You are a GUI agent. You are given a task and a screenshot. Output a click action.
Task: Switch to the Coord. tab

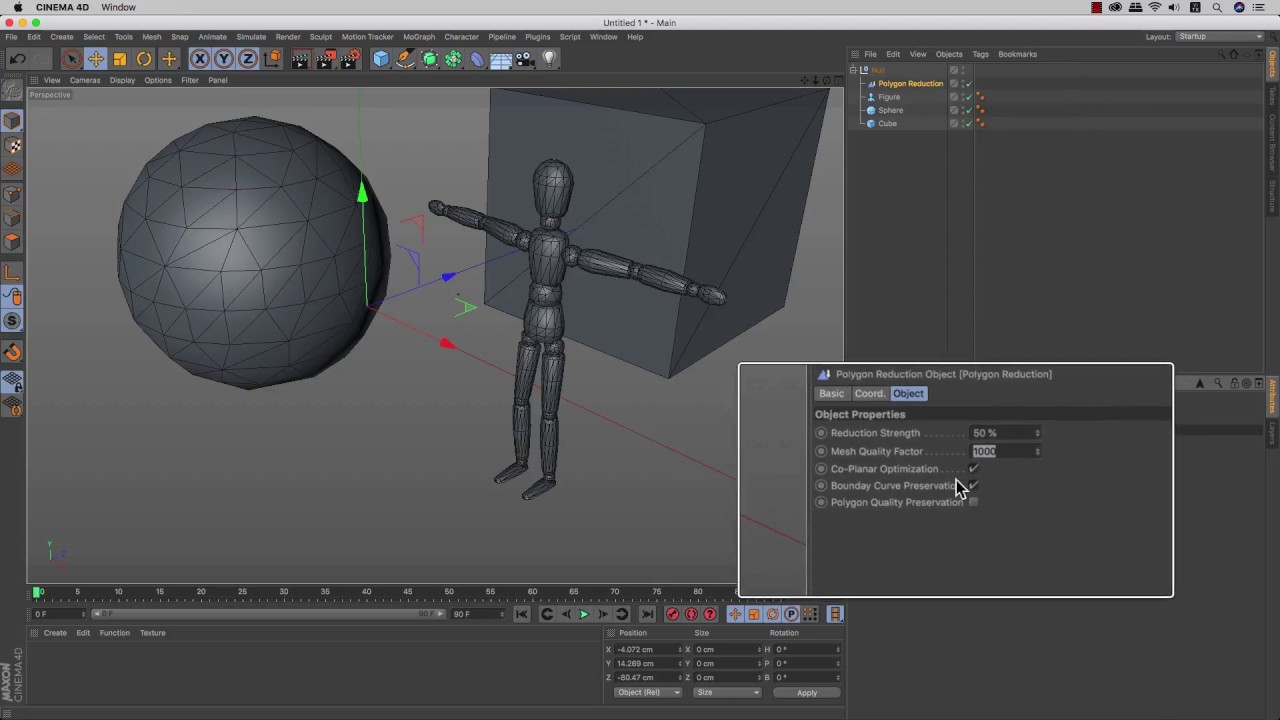coord(869,394)
